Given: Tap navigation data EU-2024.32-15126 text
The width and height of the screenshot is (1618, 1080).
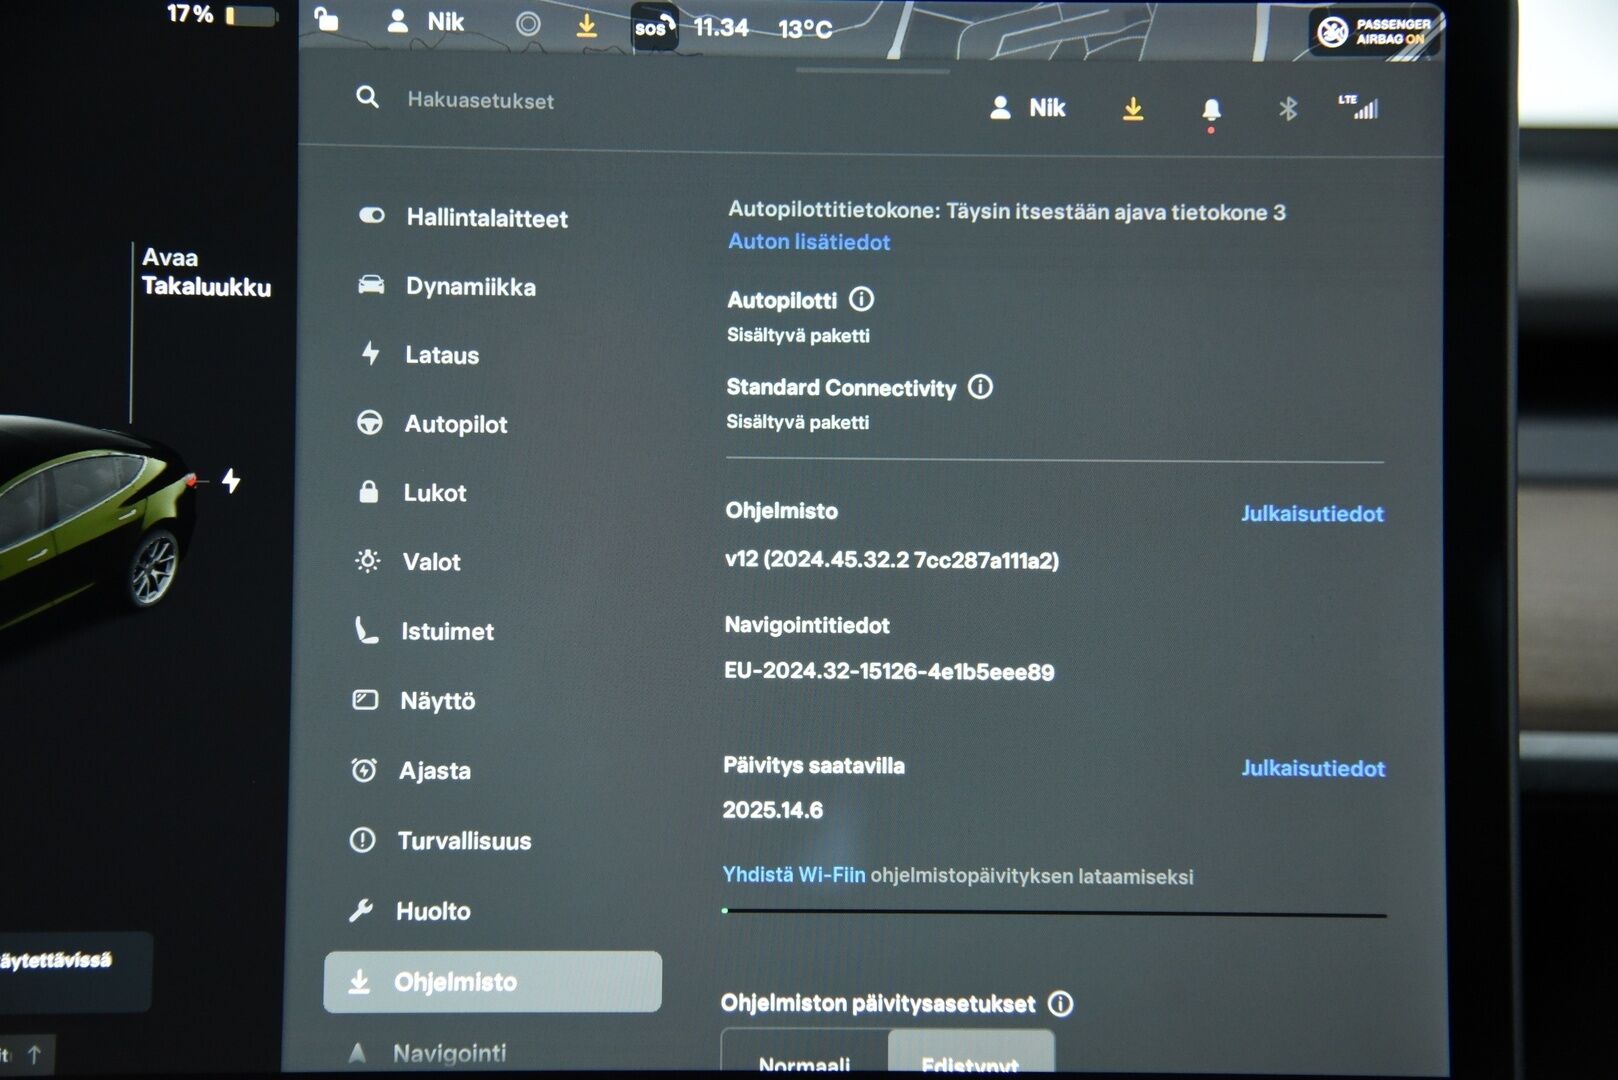Looking at the screenshot, I should (889, 671).
